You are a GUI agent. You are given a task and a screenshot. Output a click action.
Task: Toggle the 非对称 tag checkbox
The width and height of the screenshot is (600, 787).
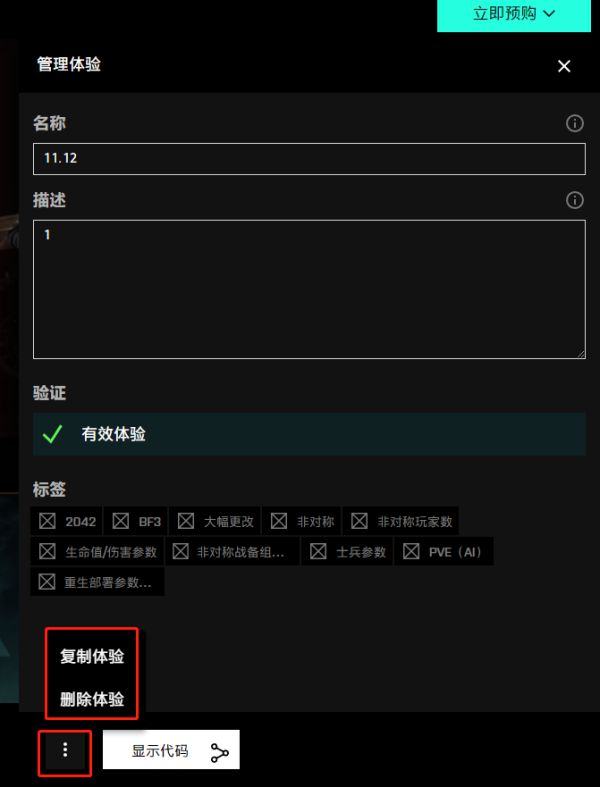[279, 521]
